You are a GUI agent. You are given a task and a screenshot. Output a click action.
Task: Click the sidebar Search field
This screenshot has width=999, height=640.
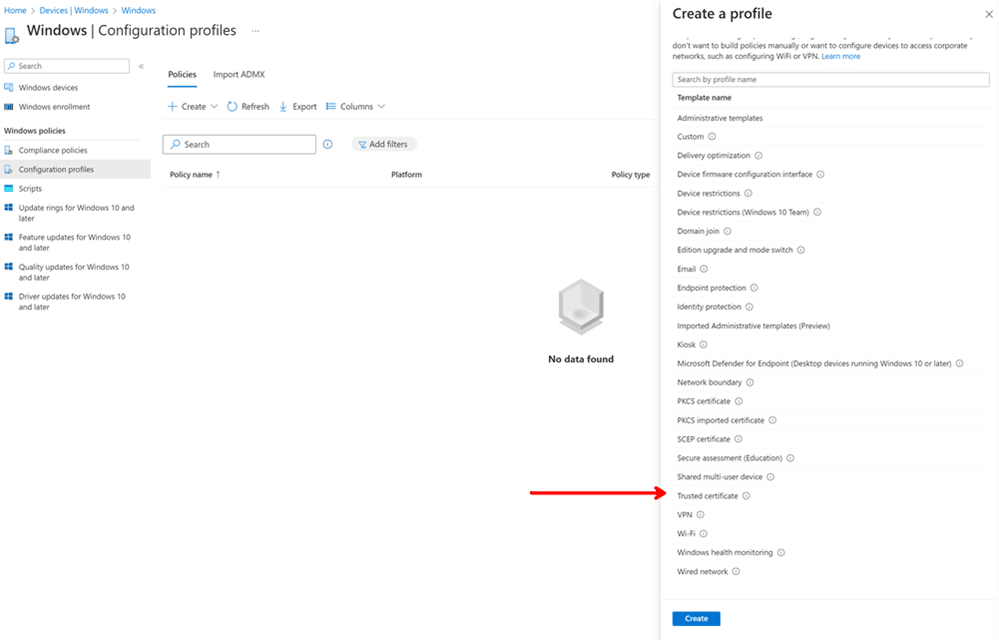click(x=67, y=66)
